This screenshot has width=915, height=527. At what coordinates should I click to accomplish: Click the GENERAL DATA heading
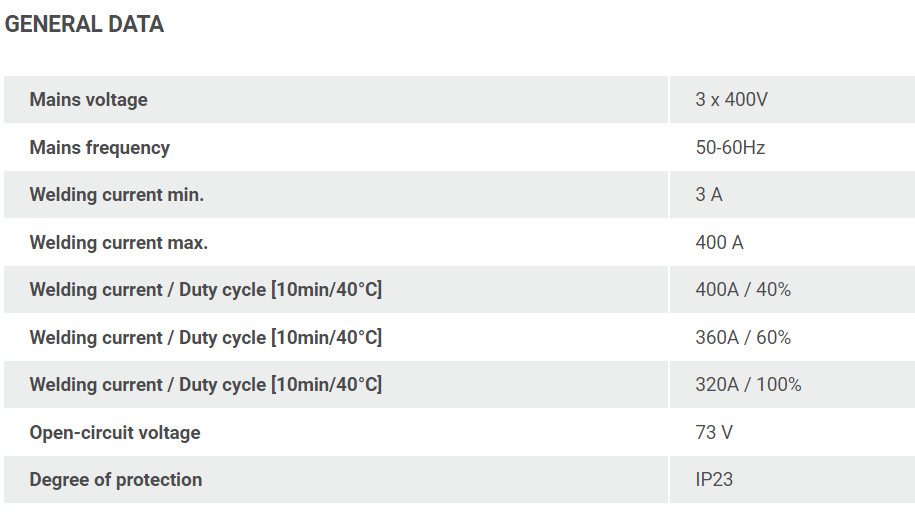click(84, 25)
